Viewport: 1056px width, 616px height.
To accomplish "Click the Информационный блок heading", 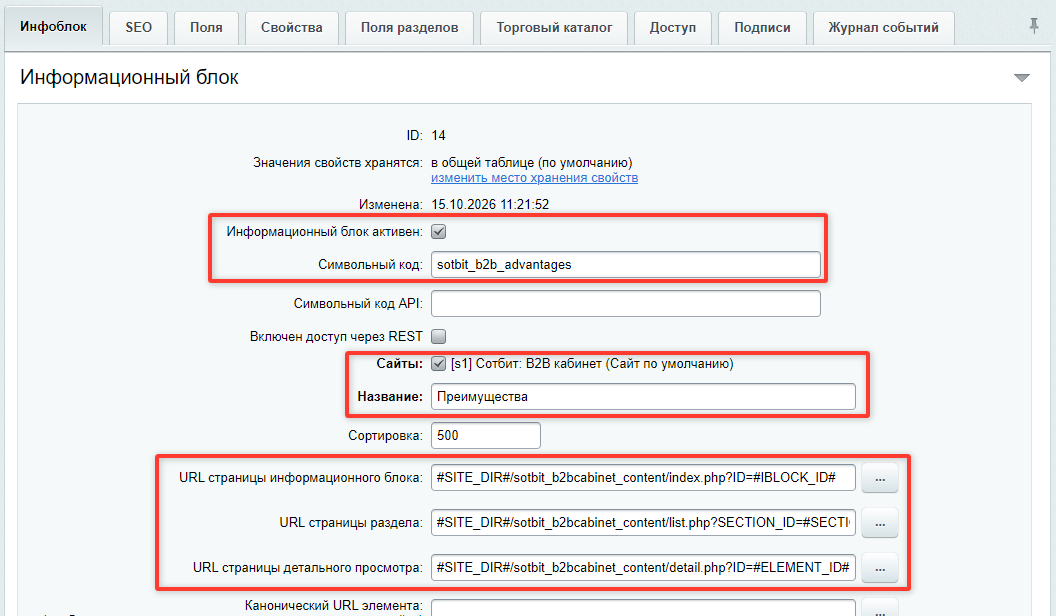I will (x=129, y=77).
